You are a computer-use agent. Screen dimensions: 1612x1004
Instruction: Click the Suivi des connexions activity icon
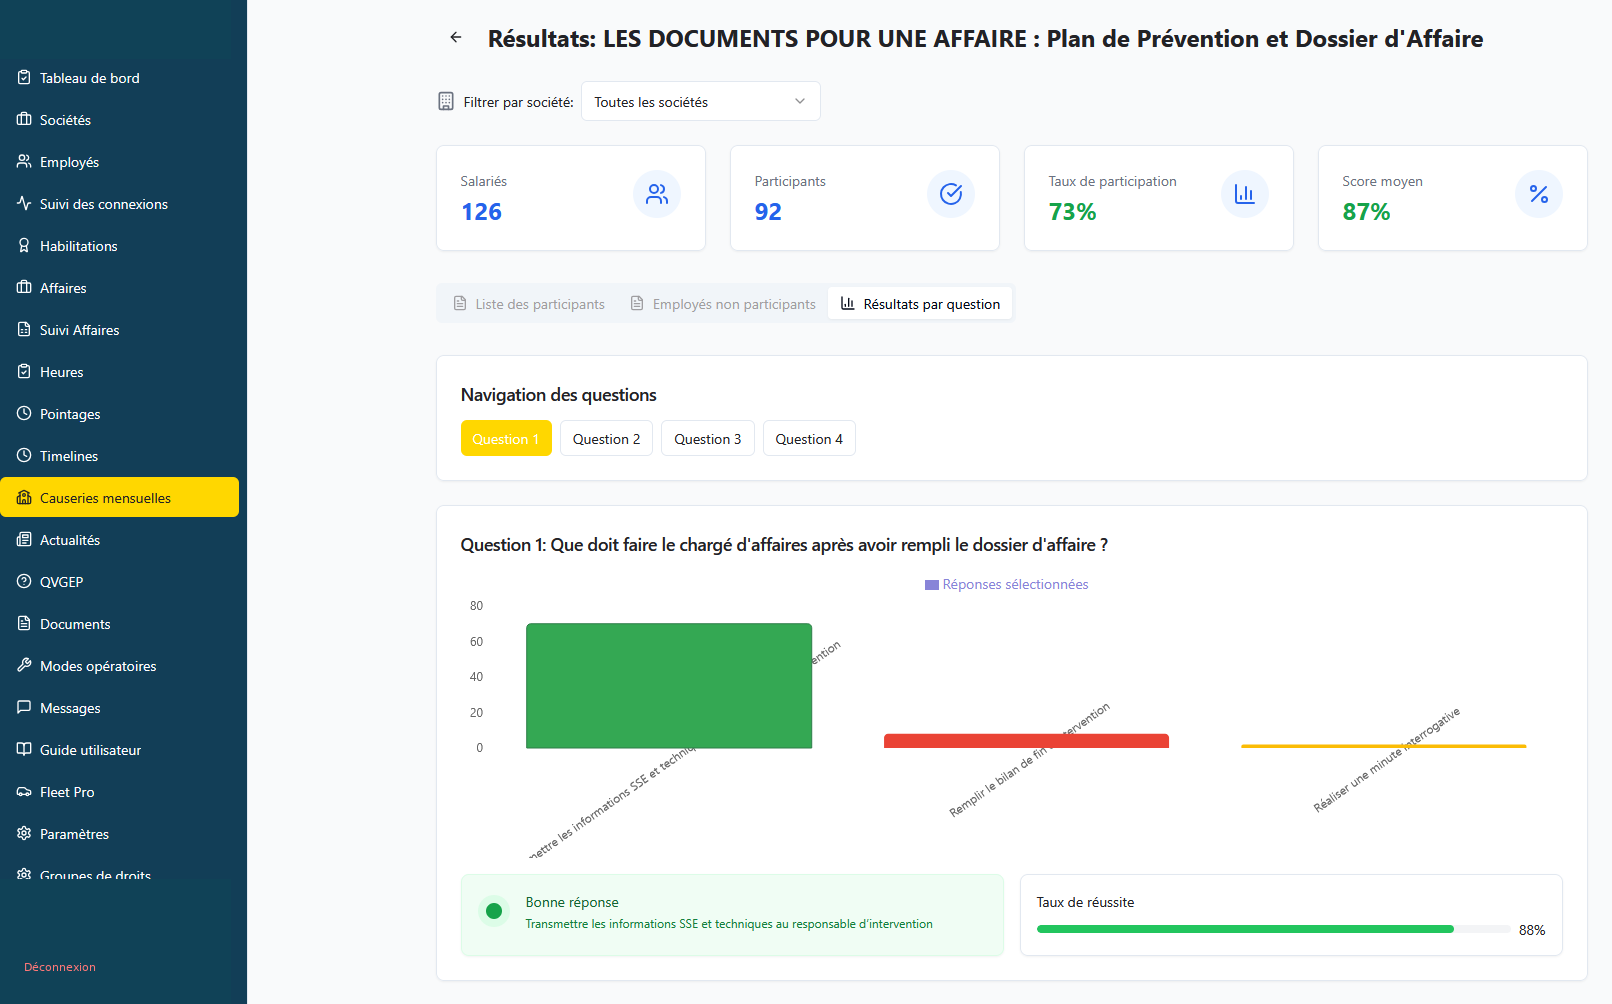coord(24,203)
